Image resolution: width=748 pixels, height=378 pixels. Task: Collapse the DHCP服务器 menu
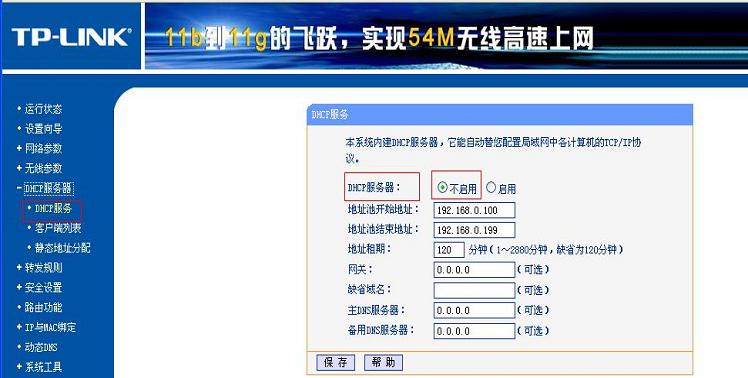[x=45, y=188]
